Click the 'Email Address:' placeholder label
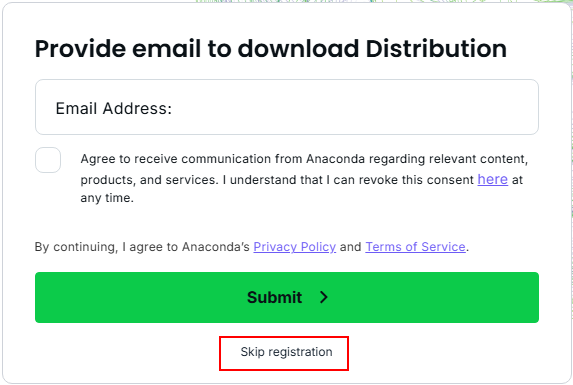This screenshot has height=385, width=573. [114, 108]
